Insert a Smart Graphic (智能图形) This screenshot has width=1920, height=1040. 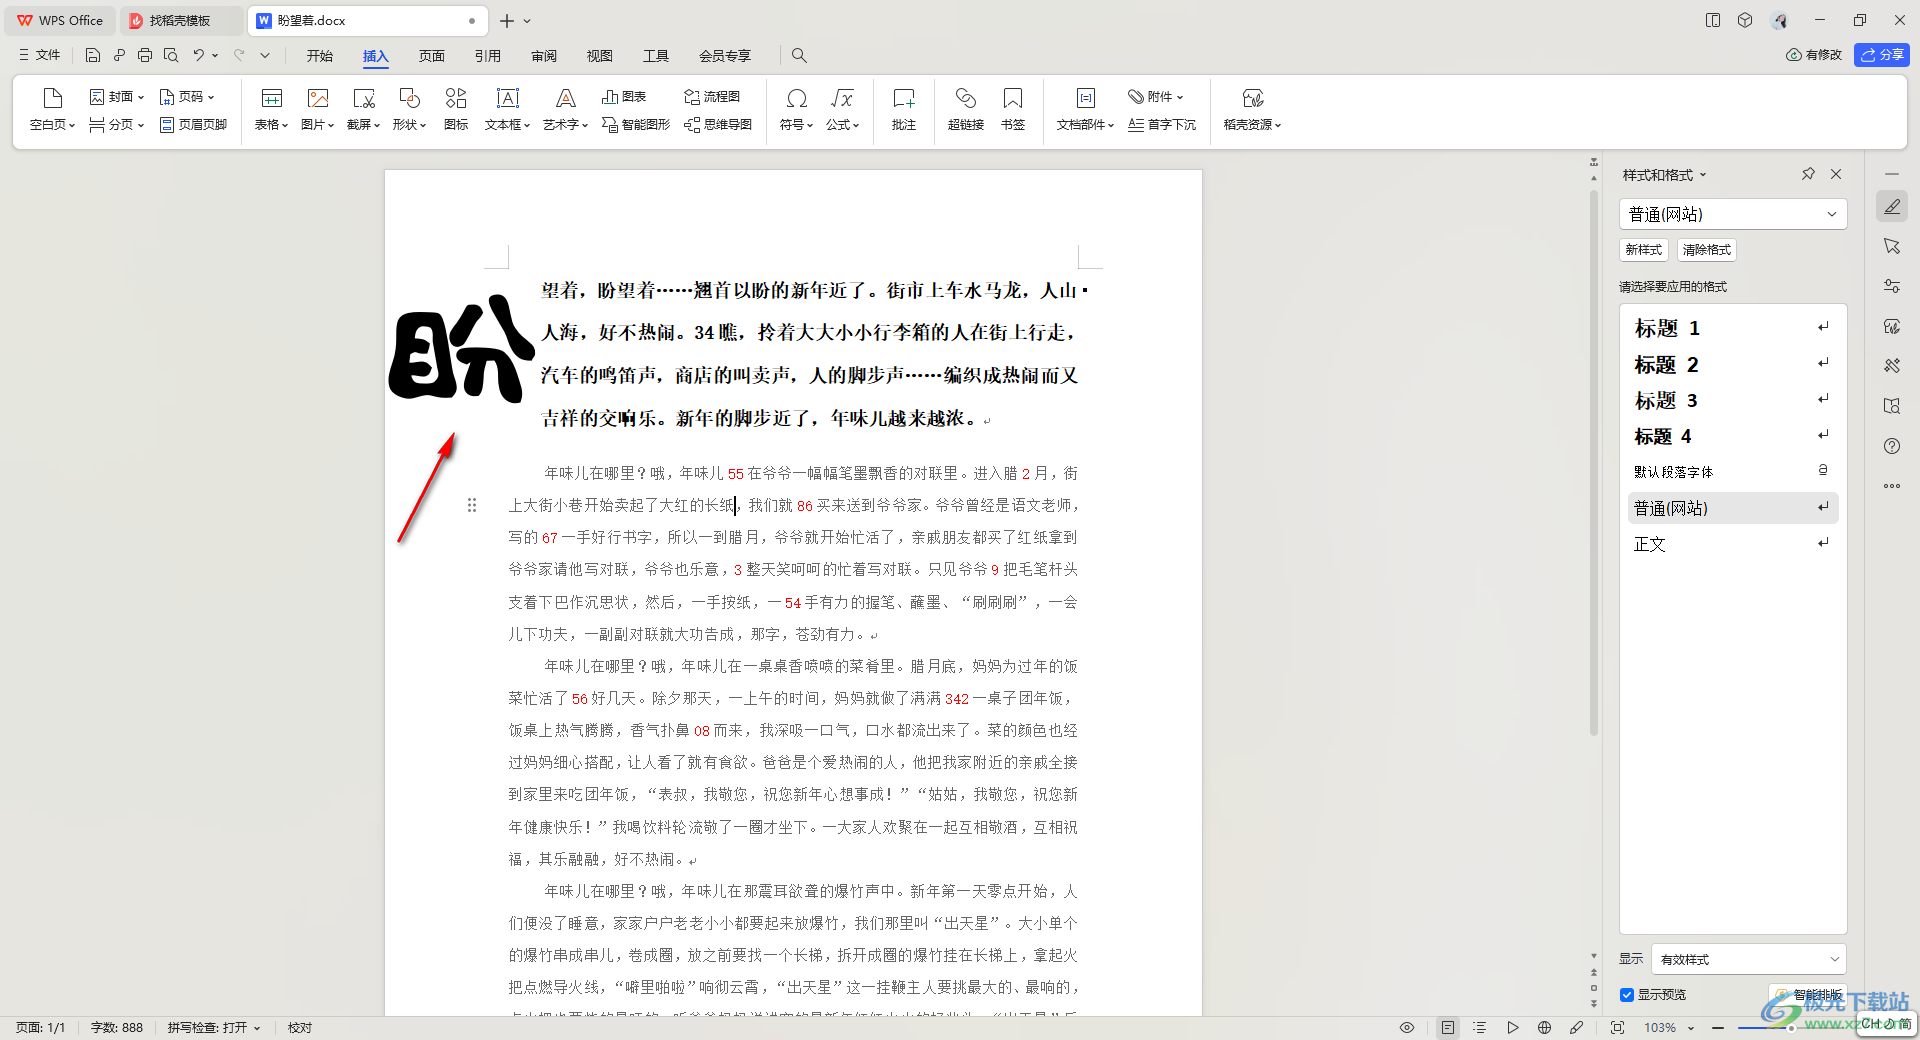636,125
